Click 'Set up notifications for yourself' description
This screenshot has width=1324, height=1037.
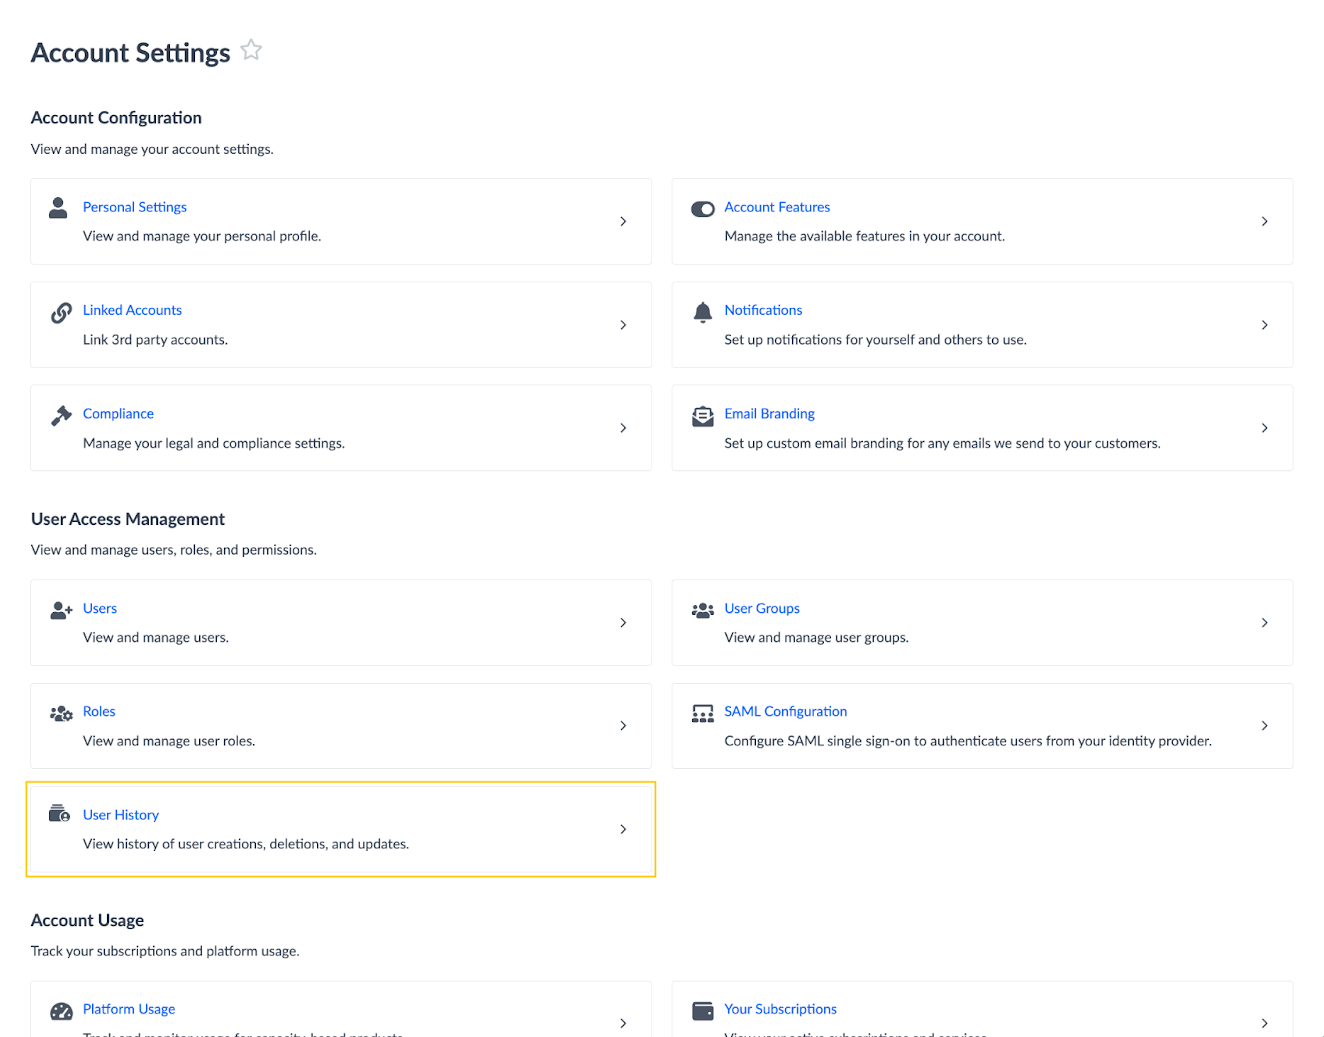tap(876, 340)
